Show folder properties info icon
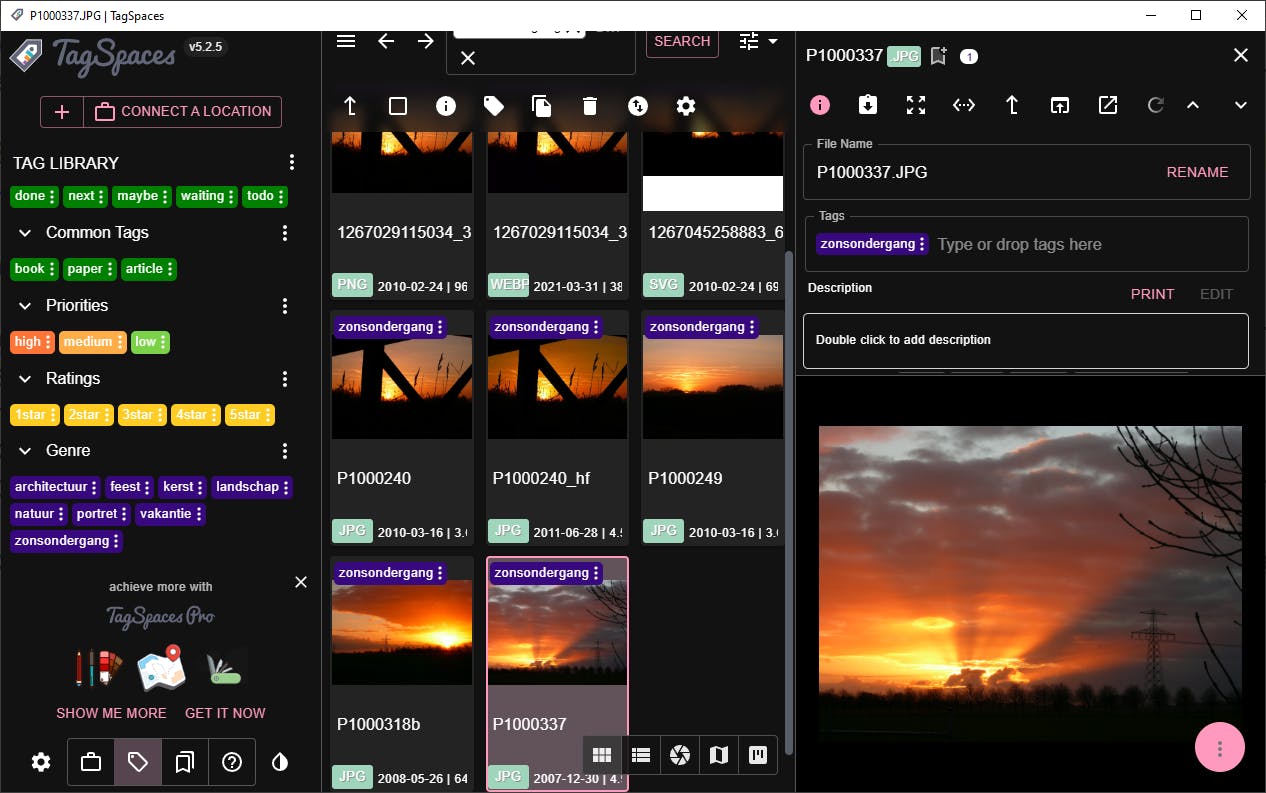The image size is (1266, 793). (446, 106)
